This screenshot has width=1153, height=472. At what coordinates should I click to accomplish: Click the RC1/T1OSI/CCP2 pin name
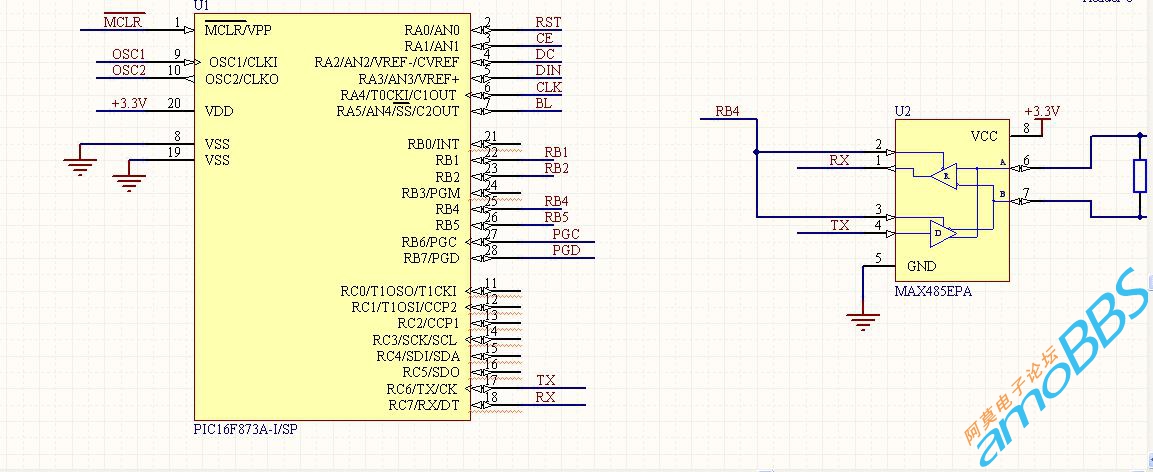[x=404, y=307]
